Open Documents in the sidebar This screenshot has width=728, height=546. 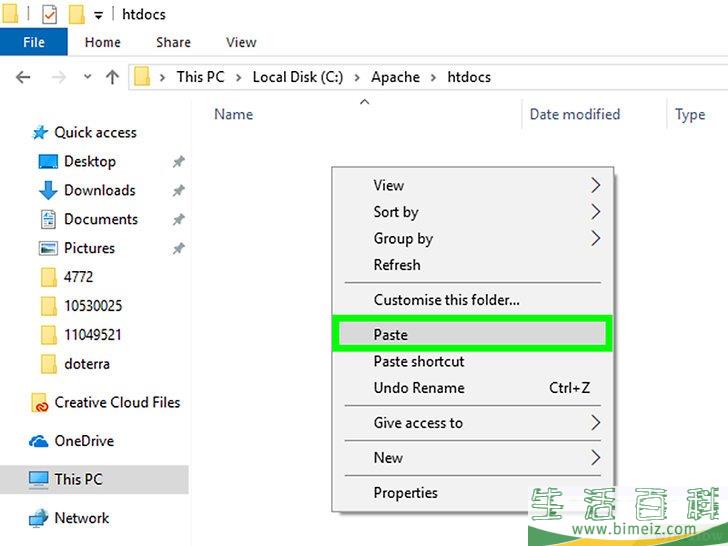coord(101,219)
